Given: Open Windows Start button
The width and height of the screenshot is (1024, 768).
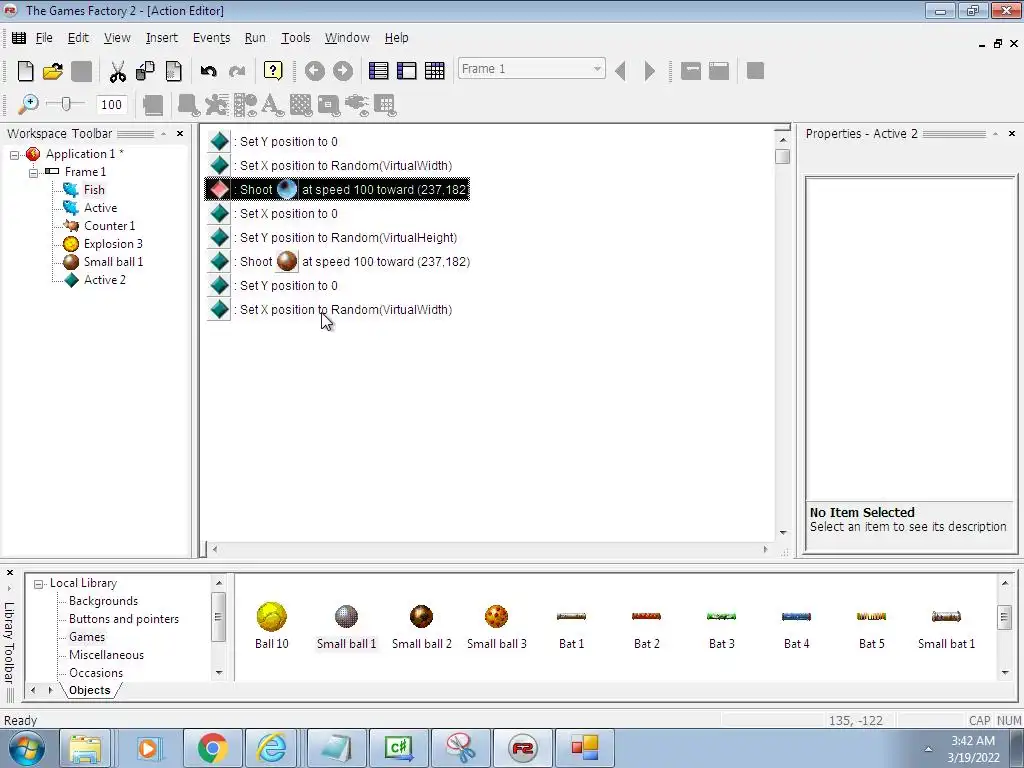Looking at the screenshot, I should [x=26, y=748].
